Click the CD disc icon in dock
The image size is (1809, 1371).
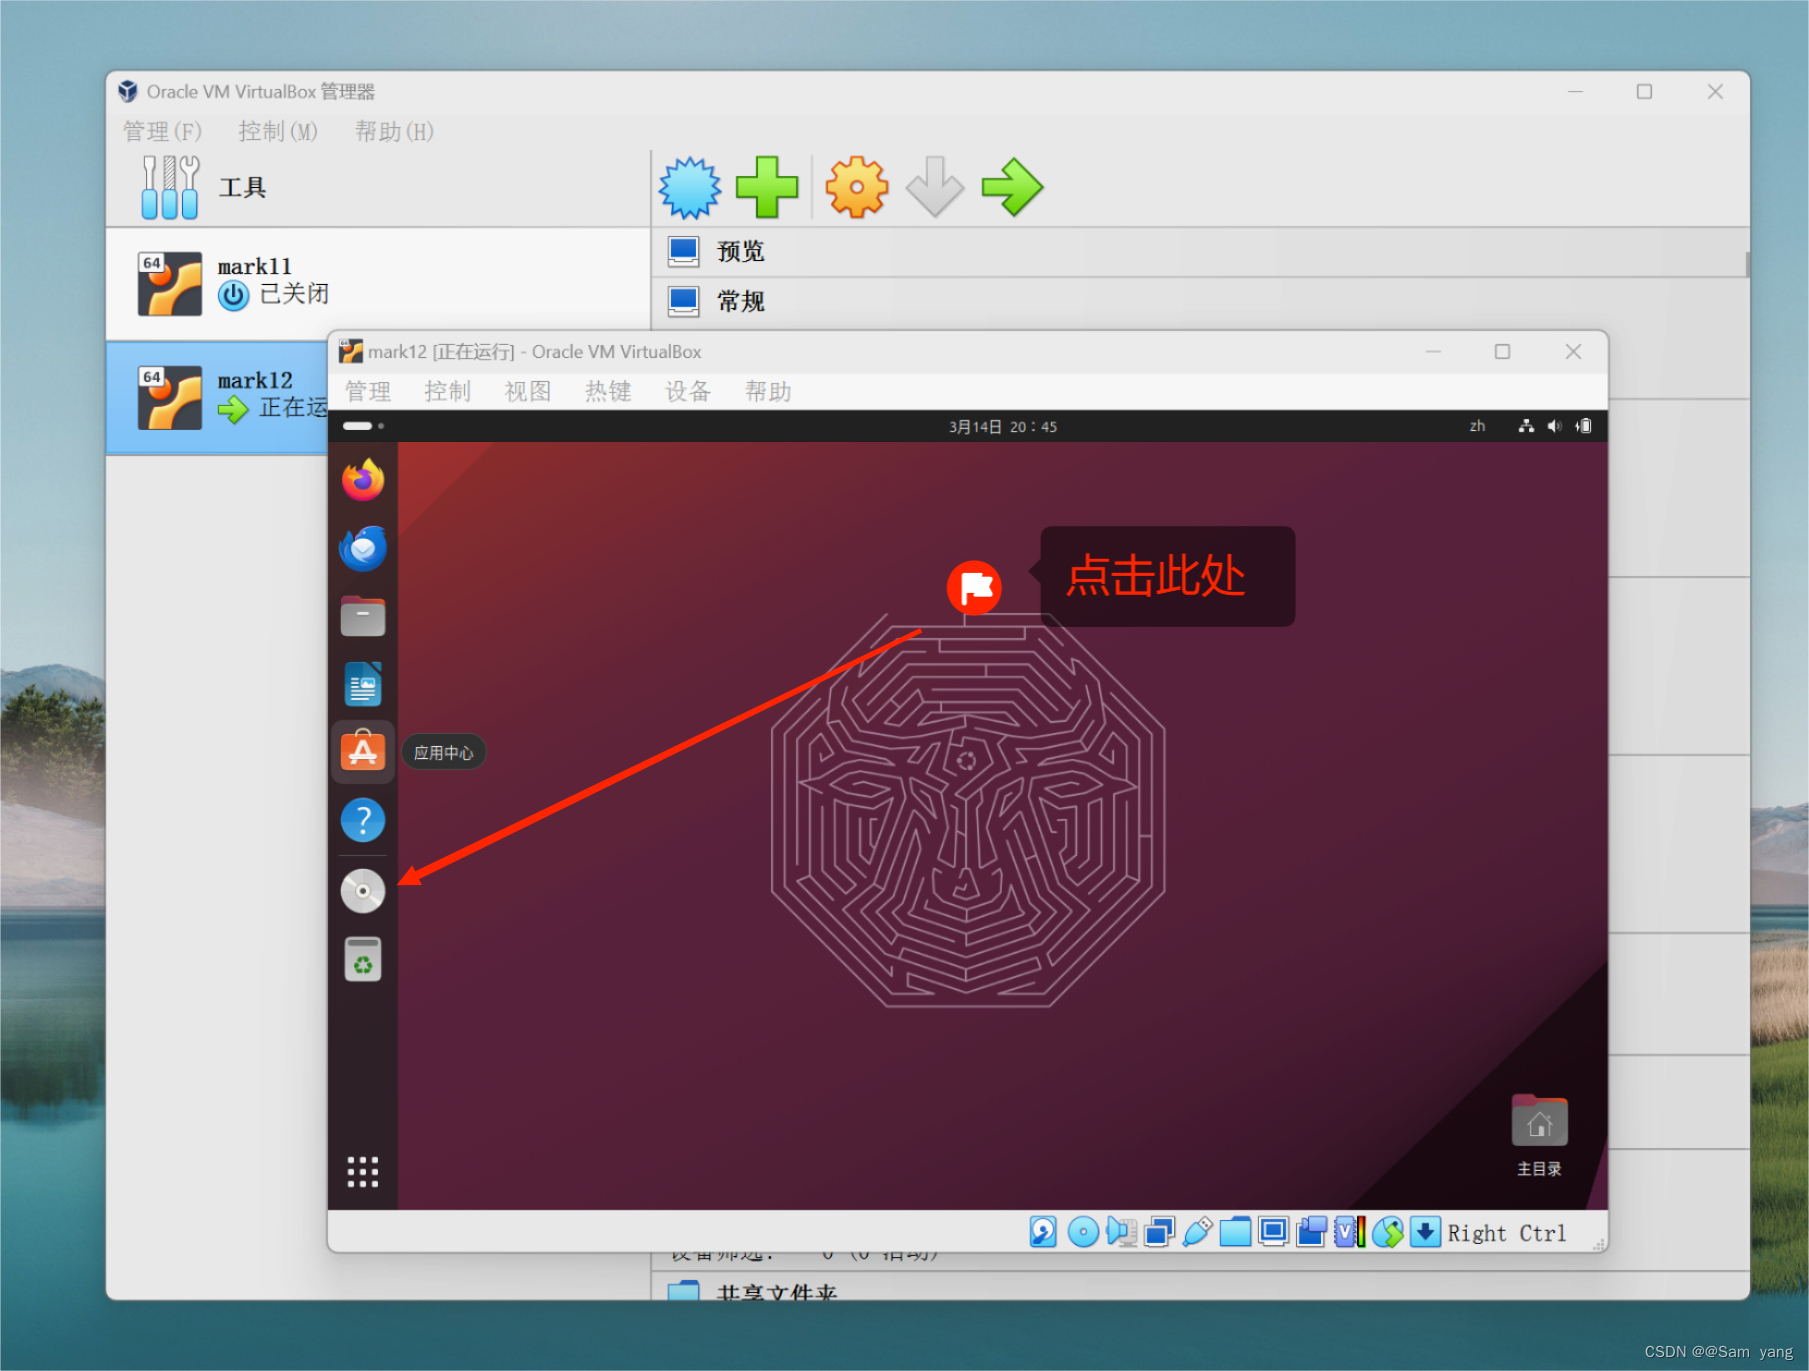[363, 890]
